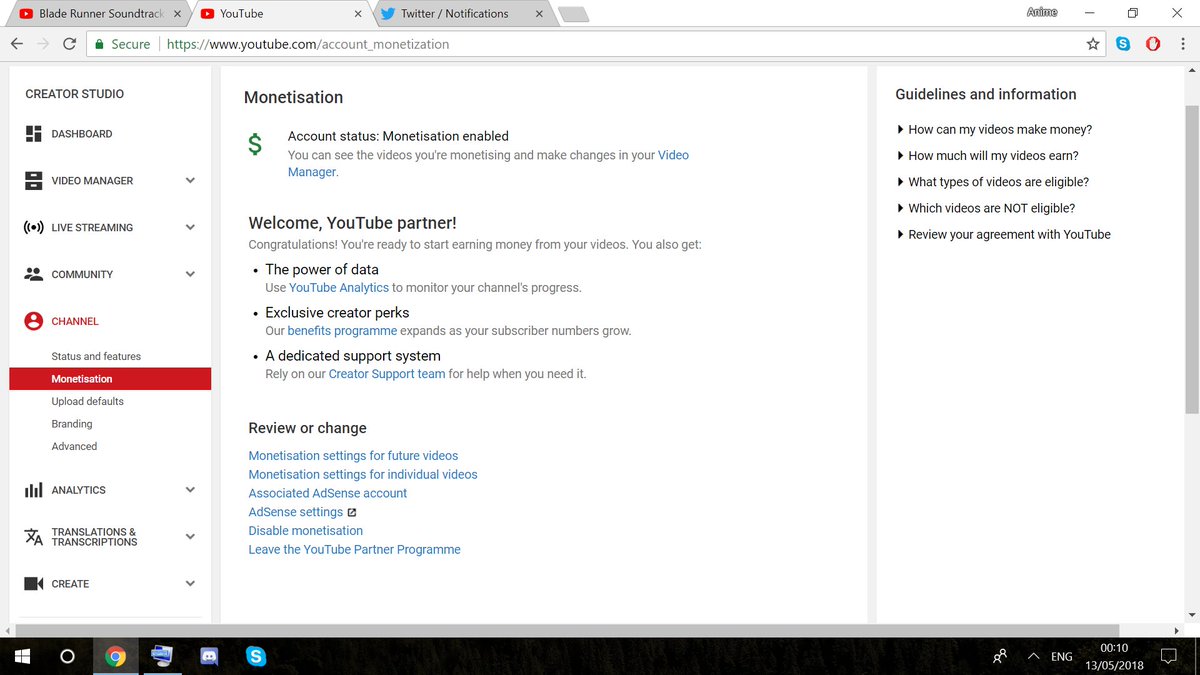This screenshot has height=675, width=1200.
Task: Open Upload defaults in sidebar
Action: (x=88, y=401)
